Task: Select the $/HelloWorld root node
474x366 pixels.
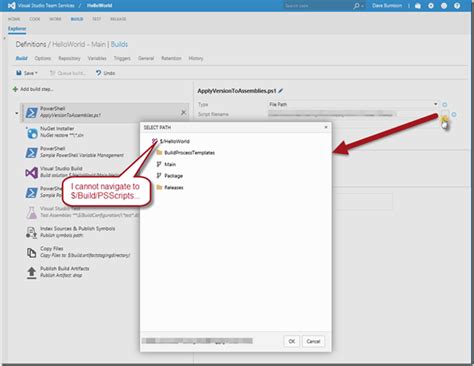Action: 171,141
